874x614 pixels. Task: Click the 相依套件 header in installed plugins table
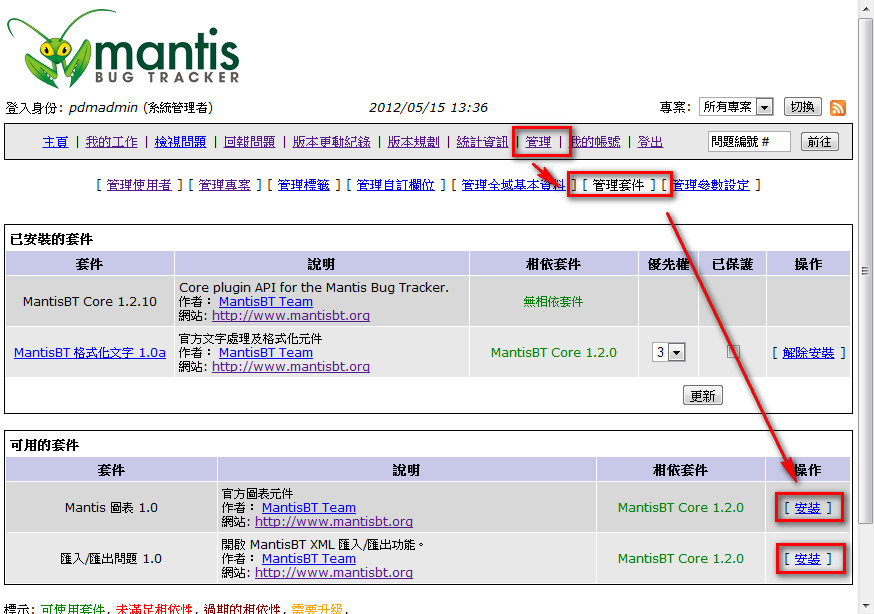[553, 264]
